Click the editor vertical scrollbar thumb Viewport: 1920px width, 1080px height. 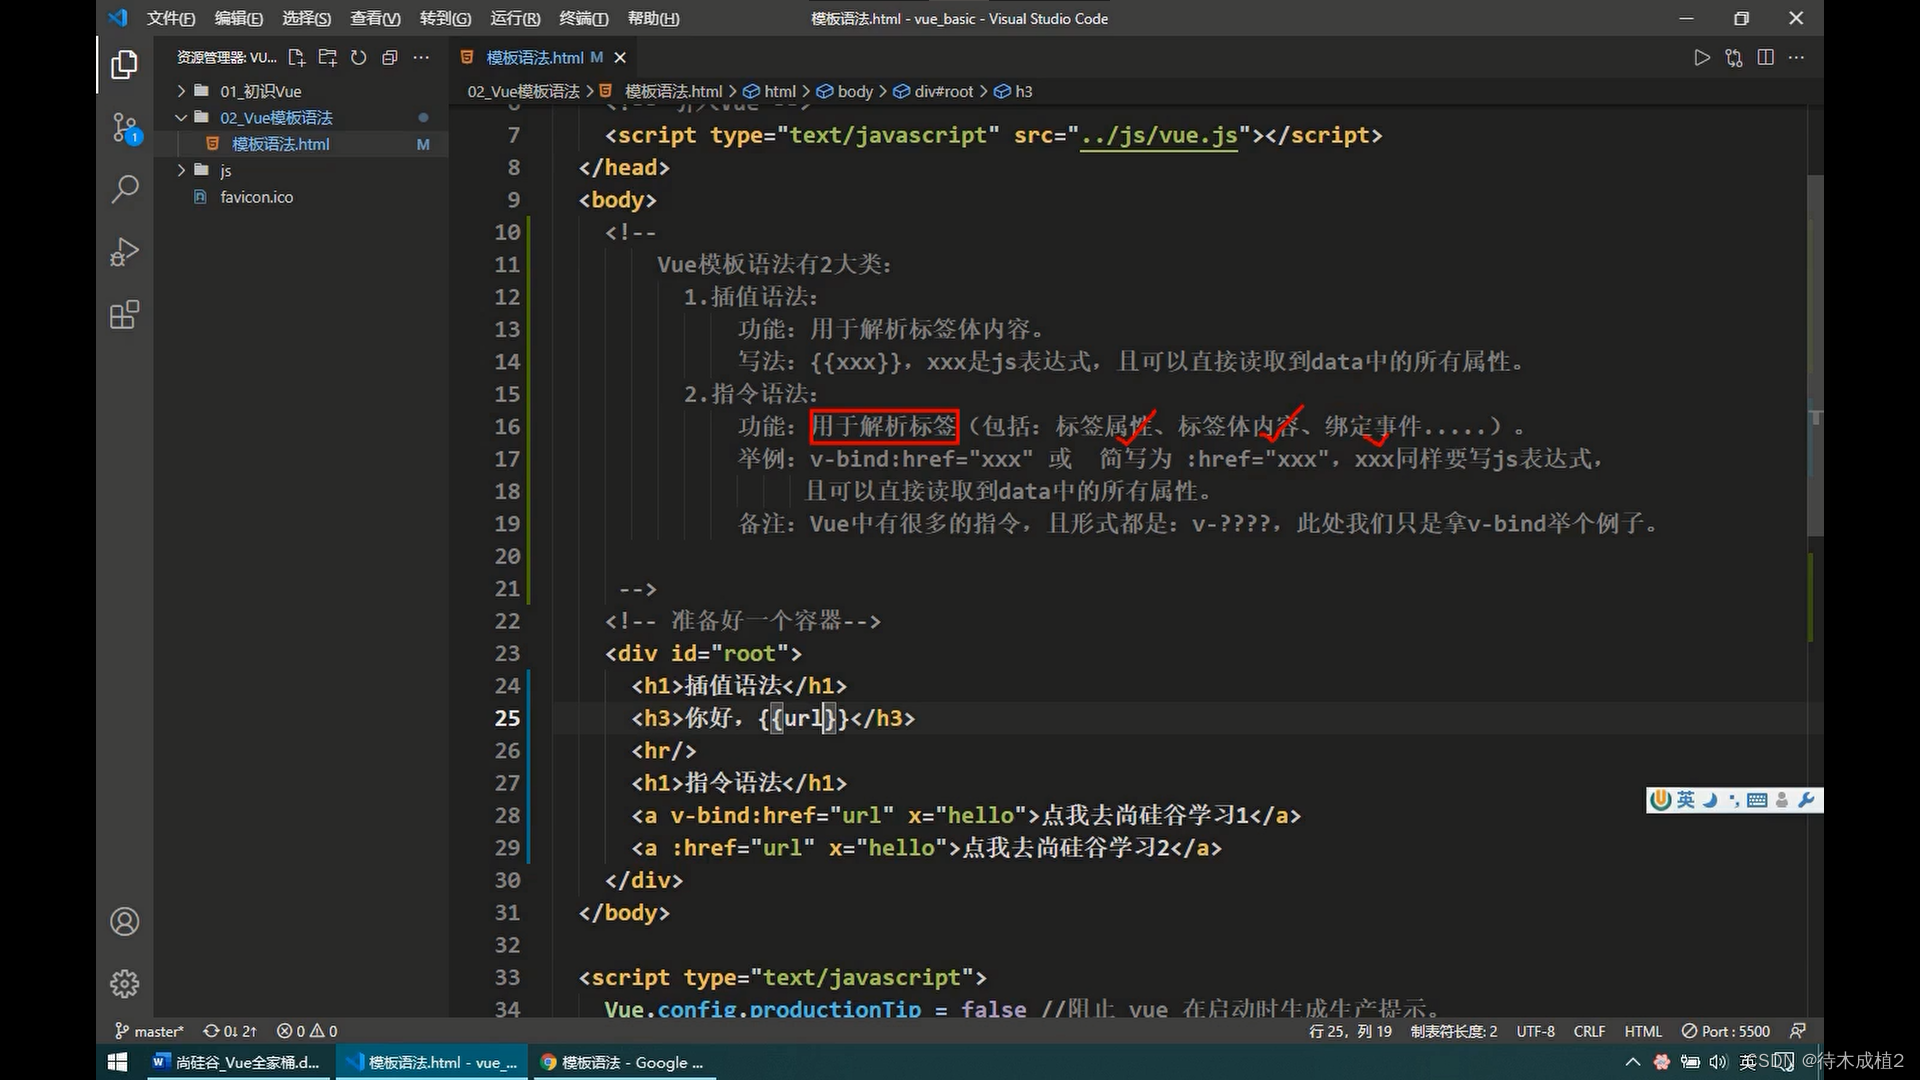[1815, 355]
